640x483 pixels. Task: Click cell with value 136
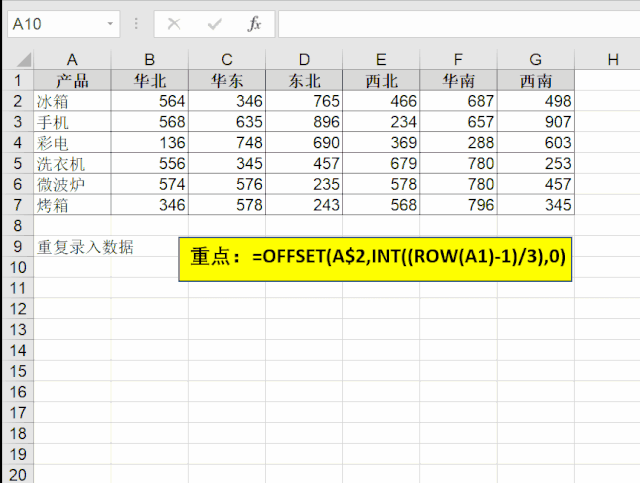(x=149, y=142)
